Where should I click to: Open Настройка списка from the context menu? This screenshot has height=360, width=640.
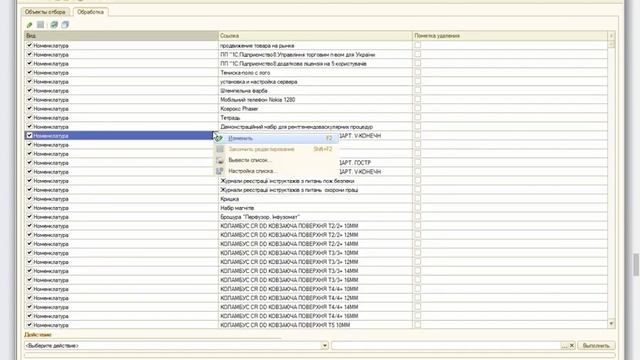tap(277, 171)
